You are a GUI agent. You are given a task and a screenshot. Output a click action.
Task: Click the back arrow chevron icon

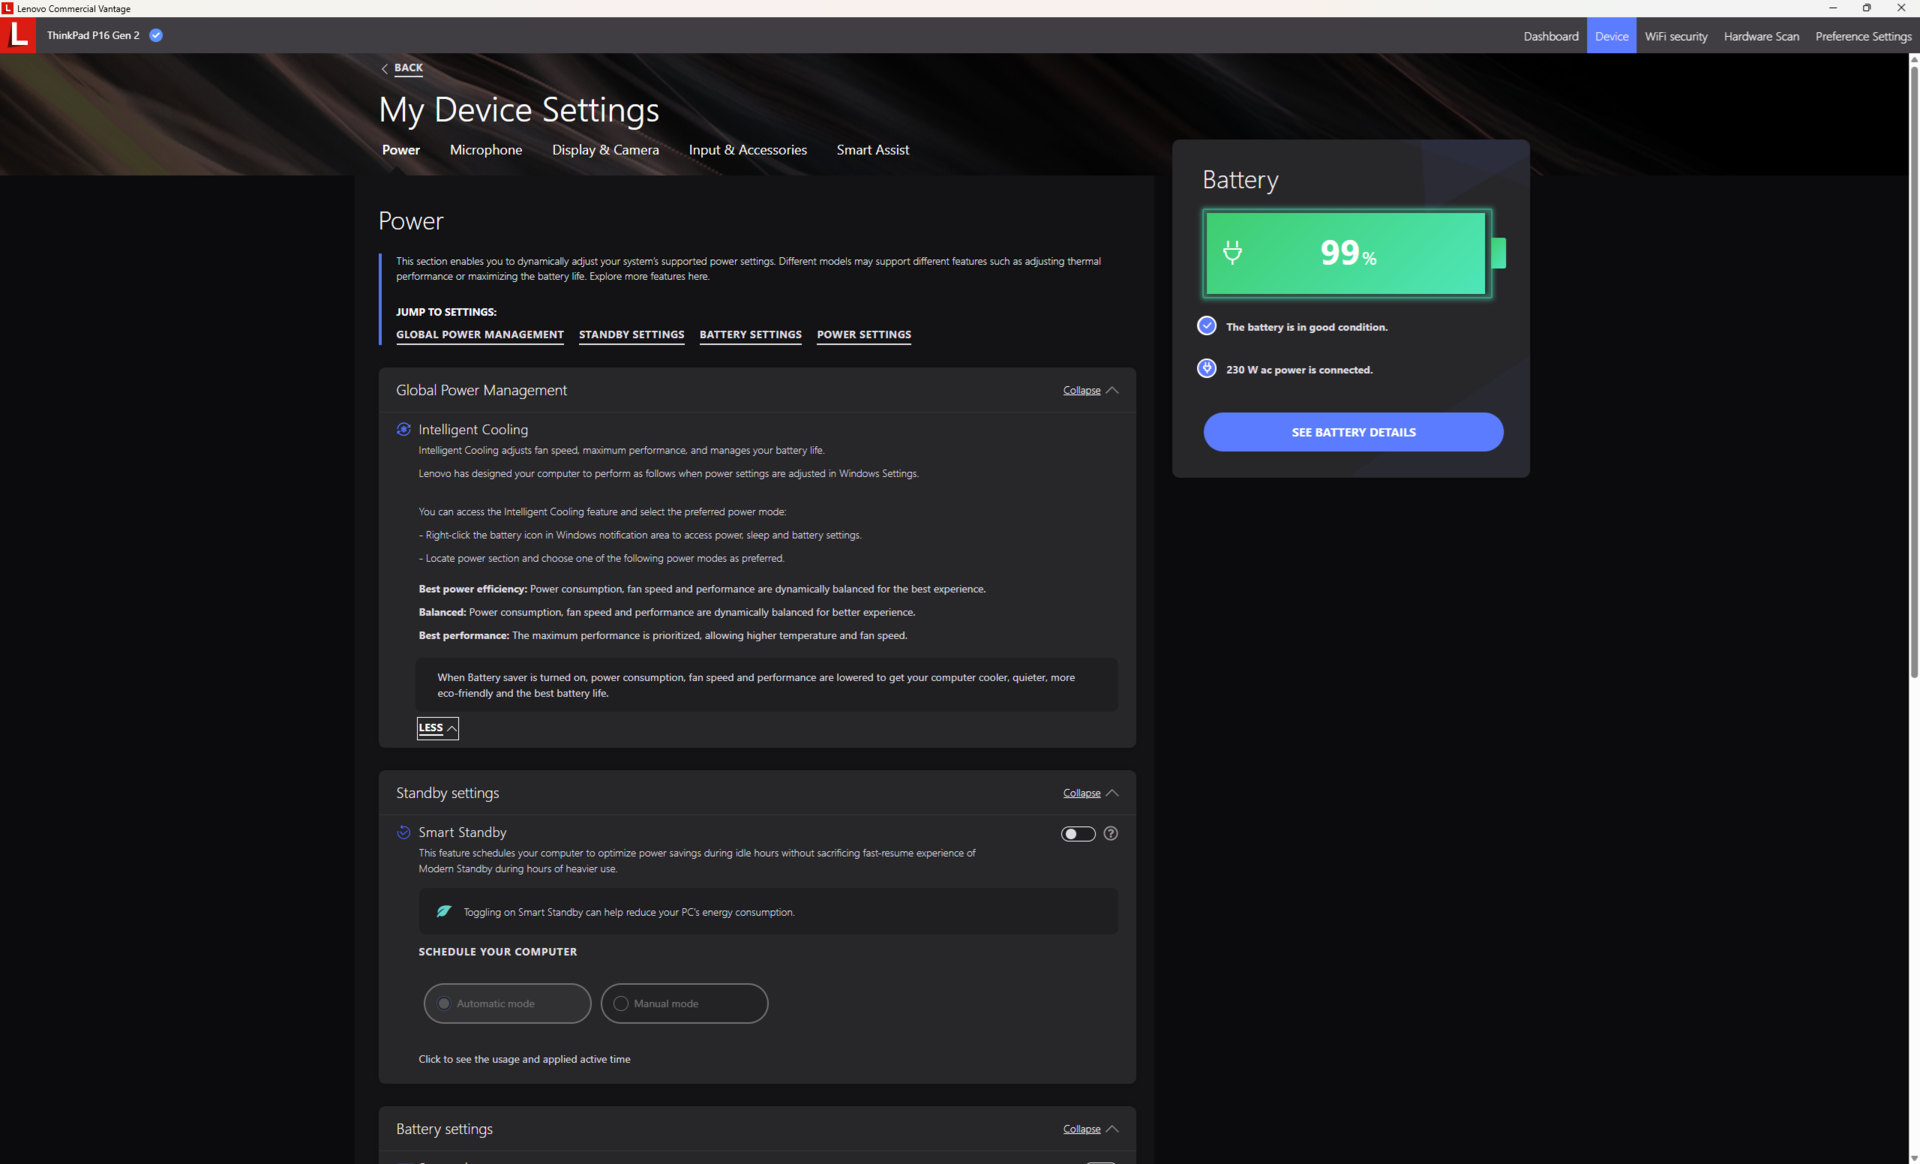(384, 68)
